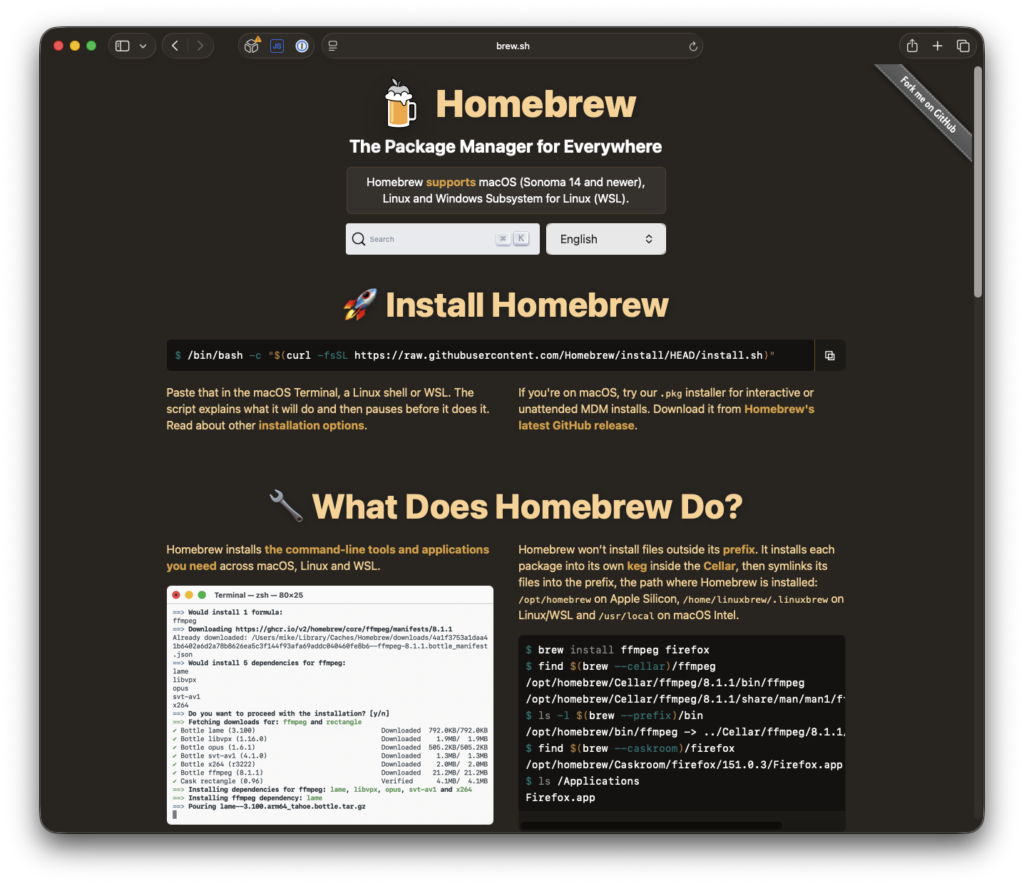The height and width of the screenshot is (886, 1024).
Task: Open the Share menu icon
Action: pyautogui.click(x=912, y=46)
